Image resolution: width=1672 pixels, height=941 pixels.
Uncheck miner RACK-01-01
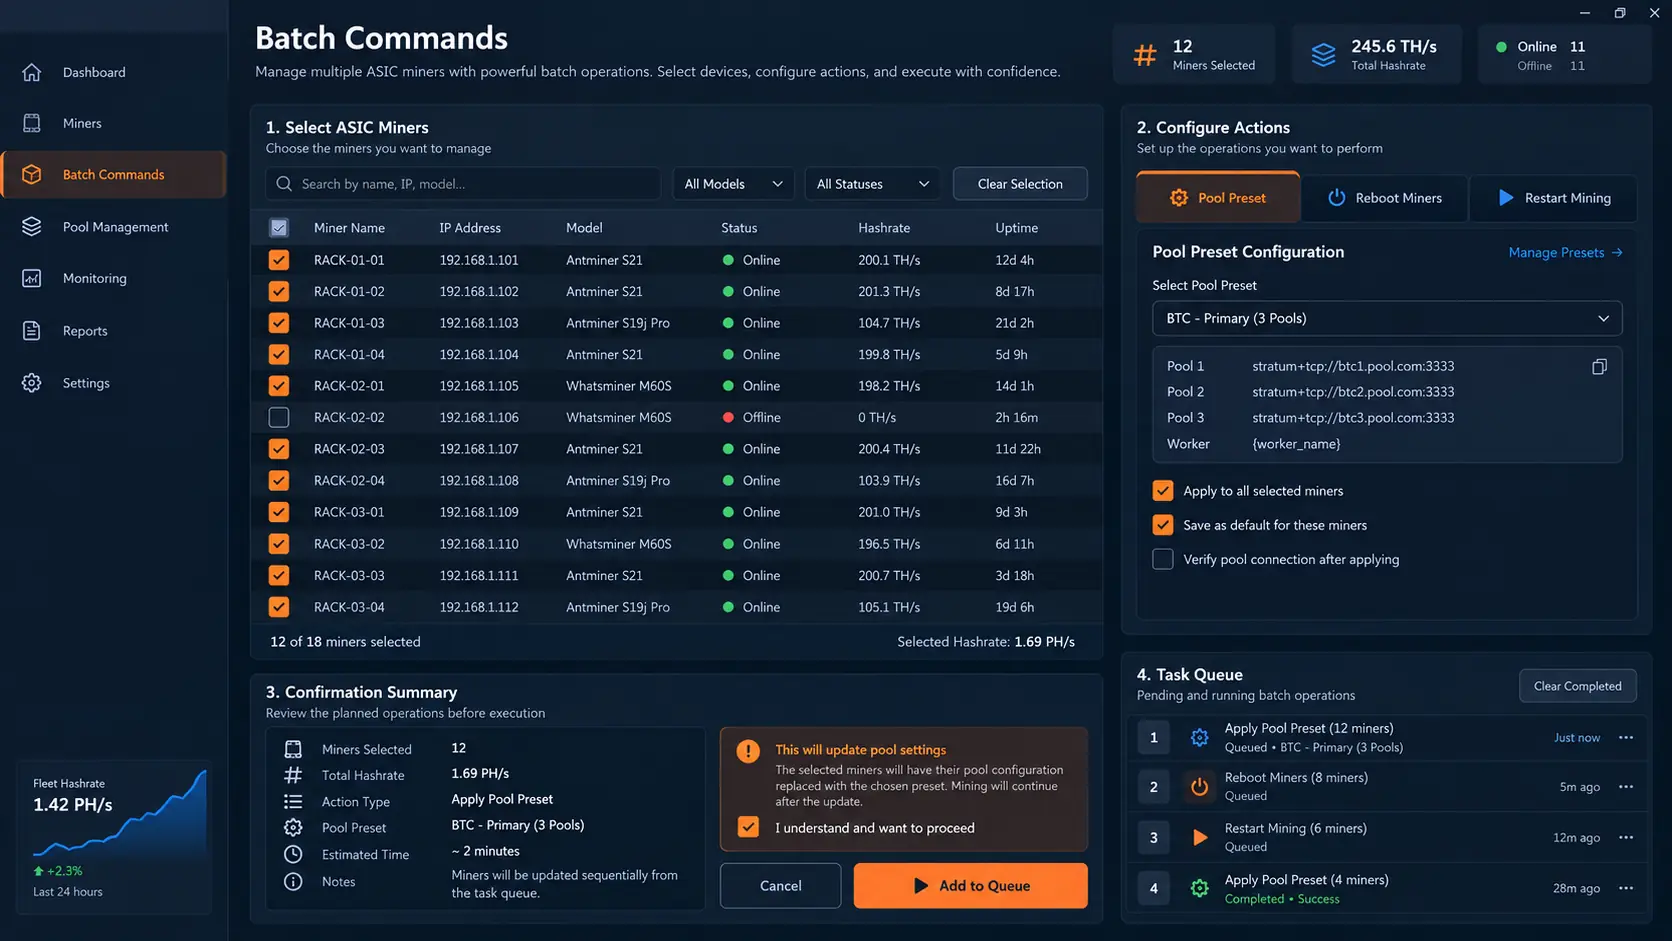[x=279, y=260]
